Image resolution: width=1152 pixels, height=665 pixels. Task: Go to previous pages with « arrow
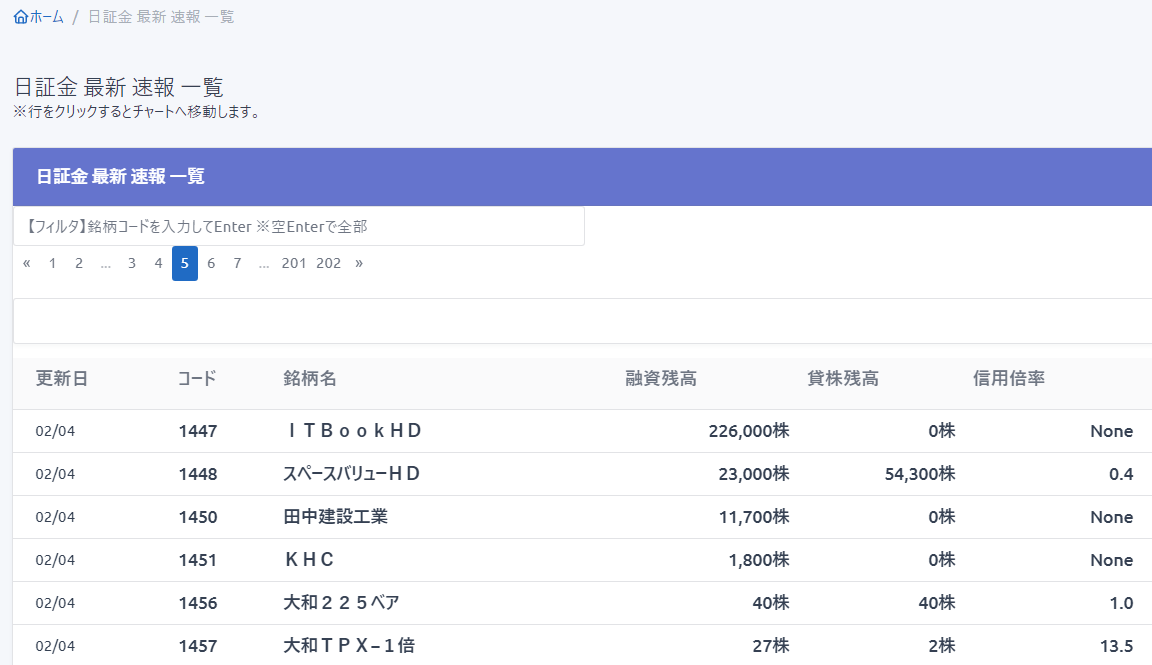coord(27,264)
